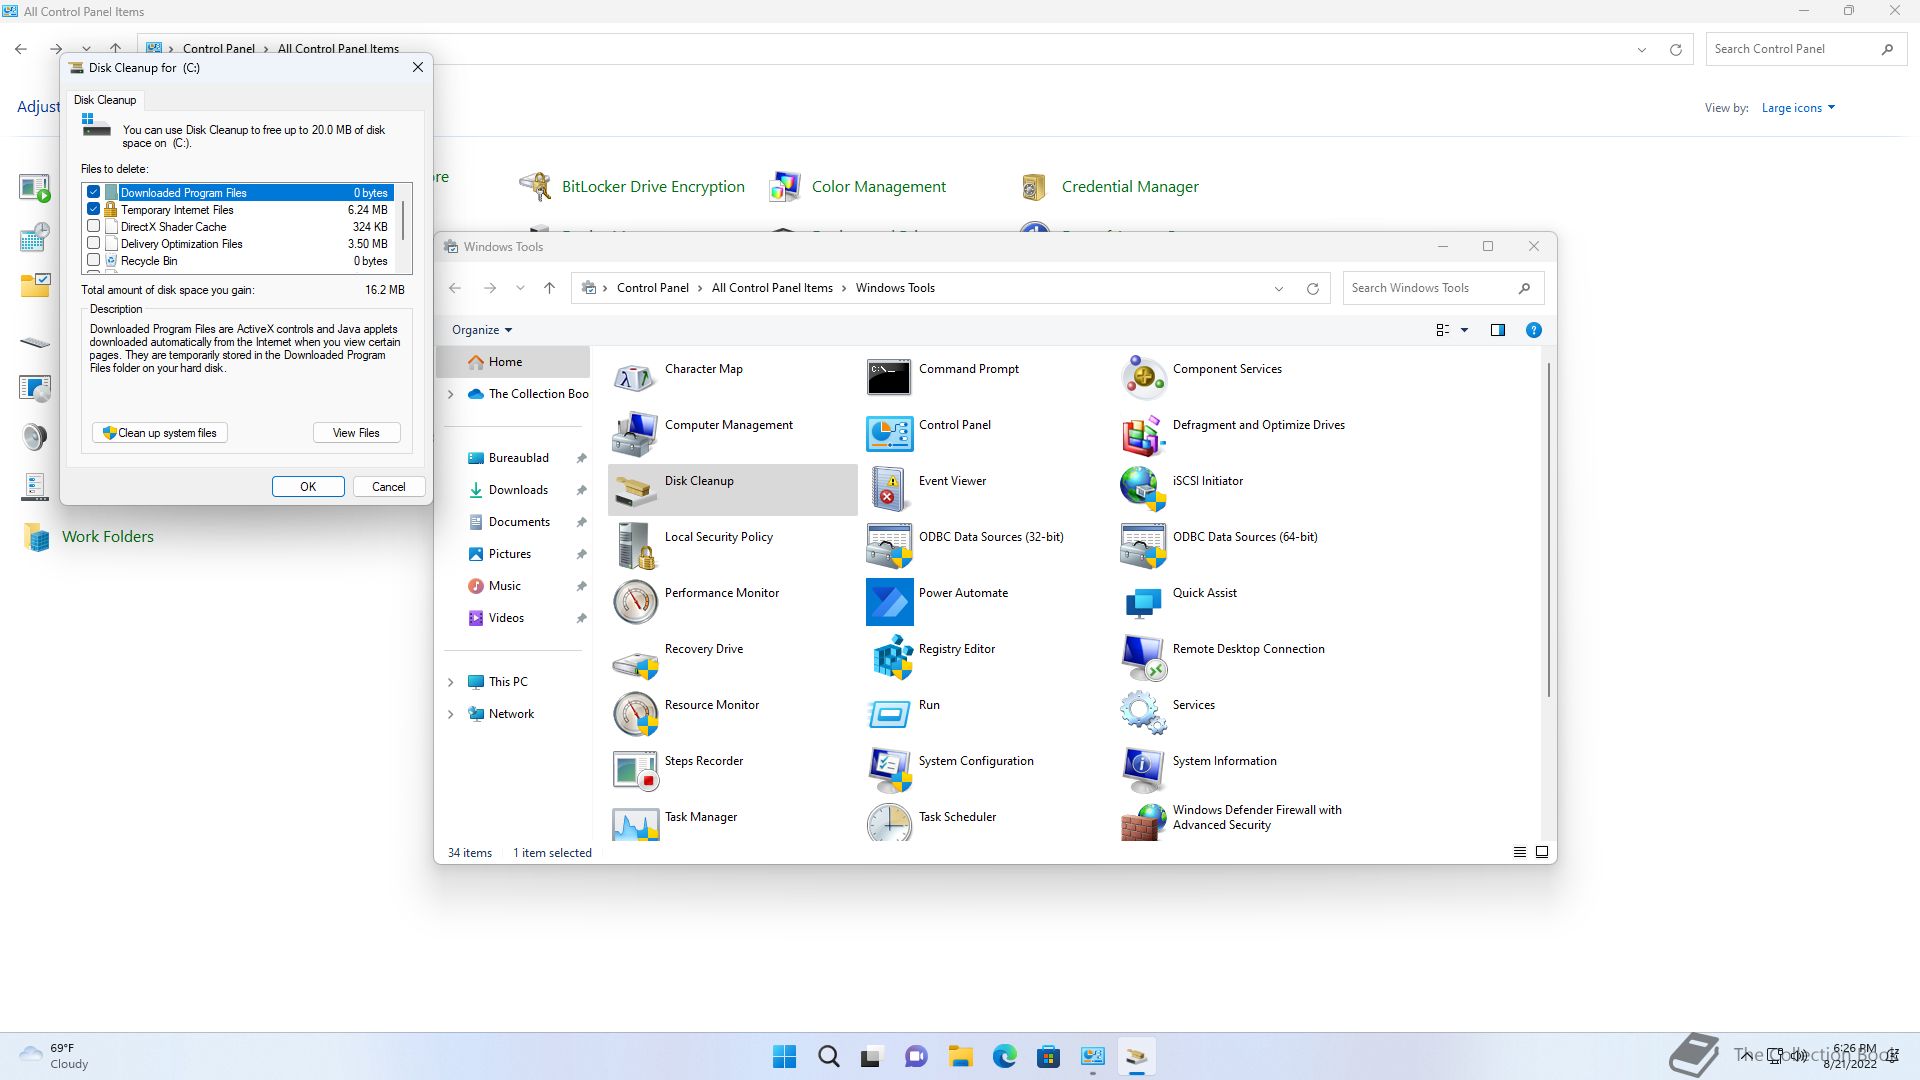Go to Home in navigation pane

(514, 362)
